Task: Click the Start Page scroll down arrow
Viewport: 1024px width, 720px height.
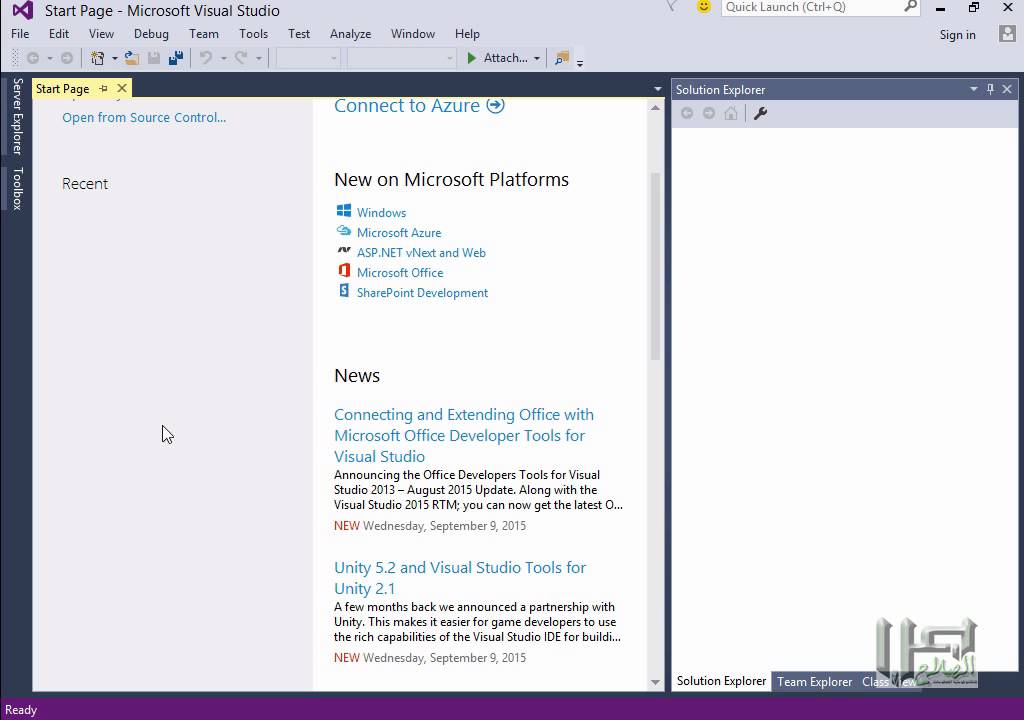Action: point(655,683)
